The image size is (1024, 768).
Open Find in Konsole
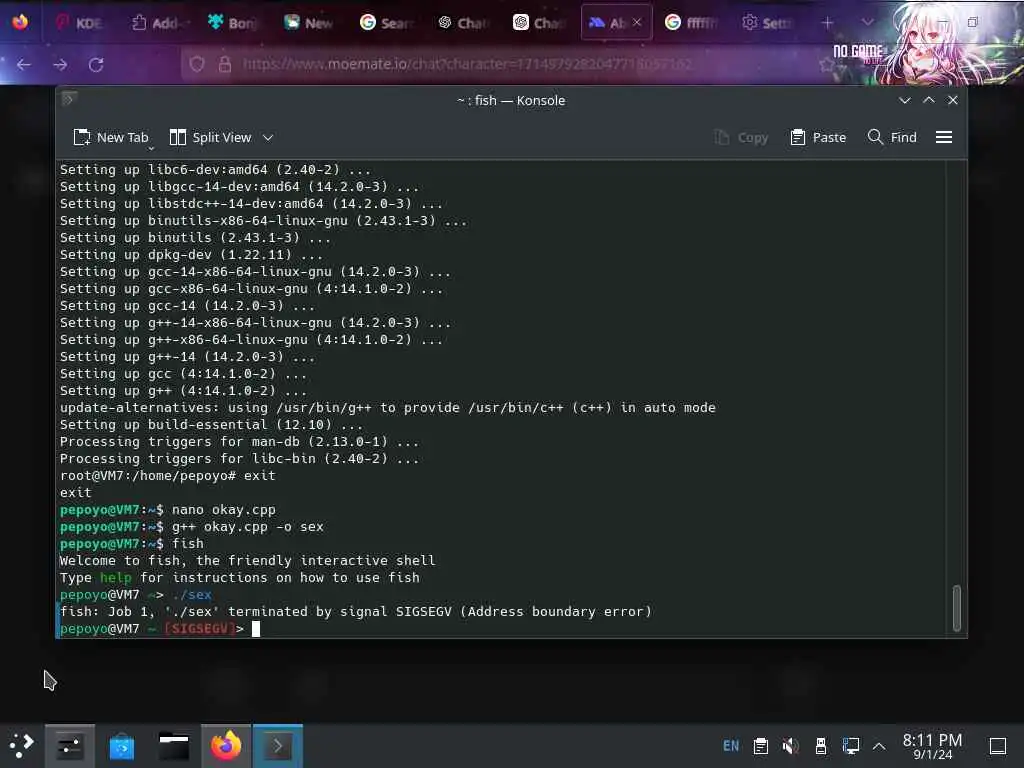[892, 137]
